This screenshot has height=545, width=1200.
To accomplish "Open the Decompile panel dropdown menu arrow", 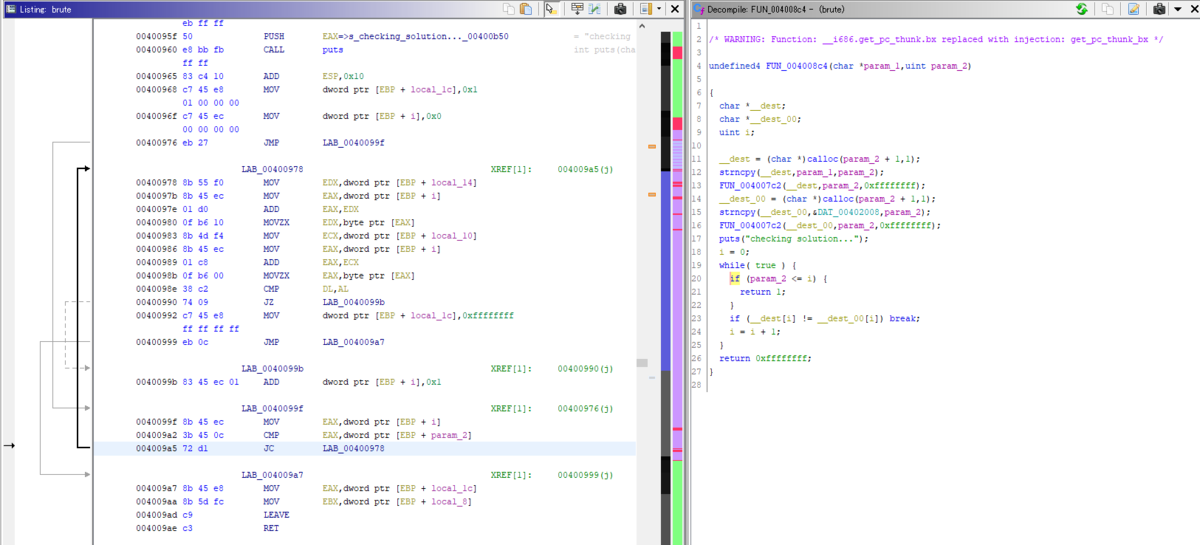I will 1177,9.
